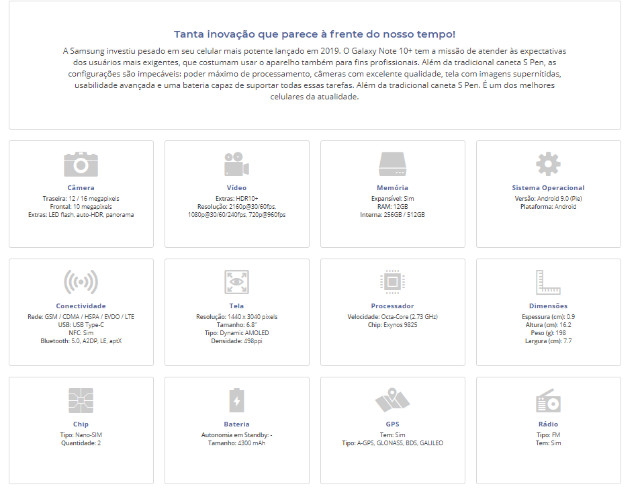Screen dimensions: 640x495
Task: Select the Dimensões heading
Action: coord(548,306)
